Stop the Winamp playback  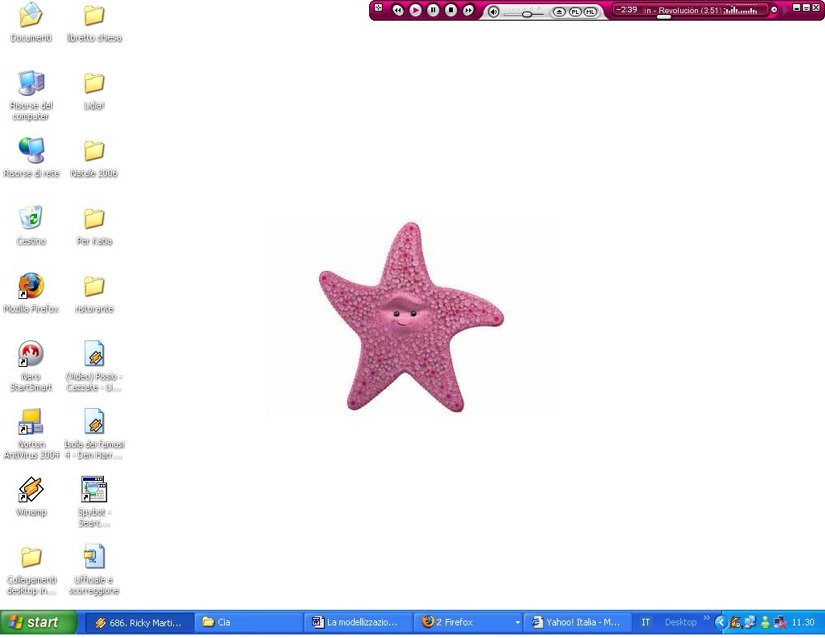point(450,10)
